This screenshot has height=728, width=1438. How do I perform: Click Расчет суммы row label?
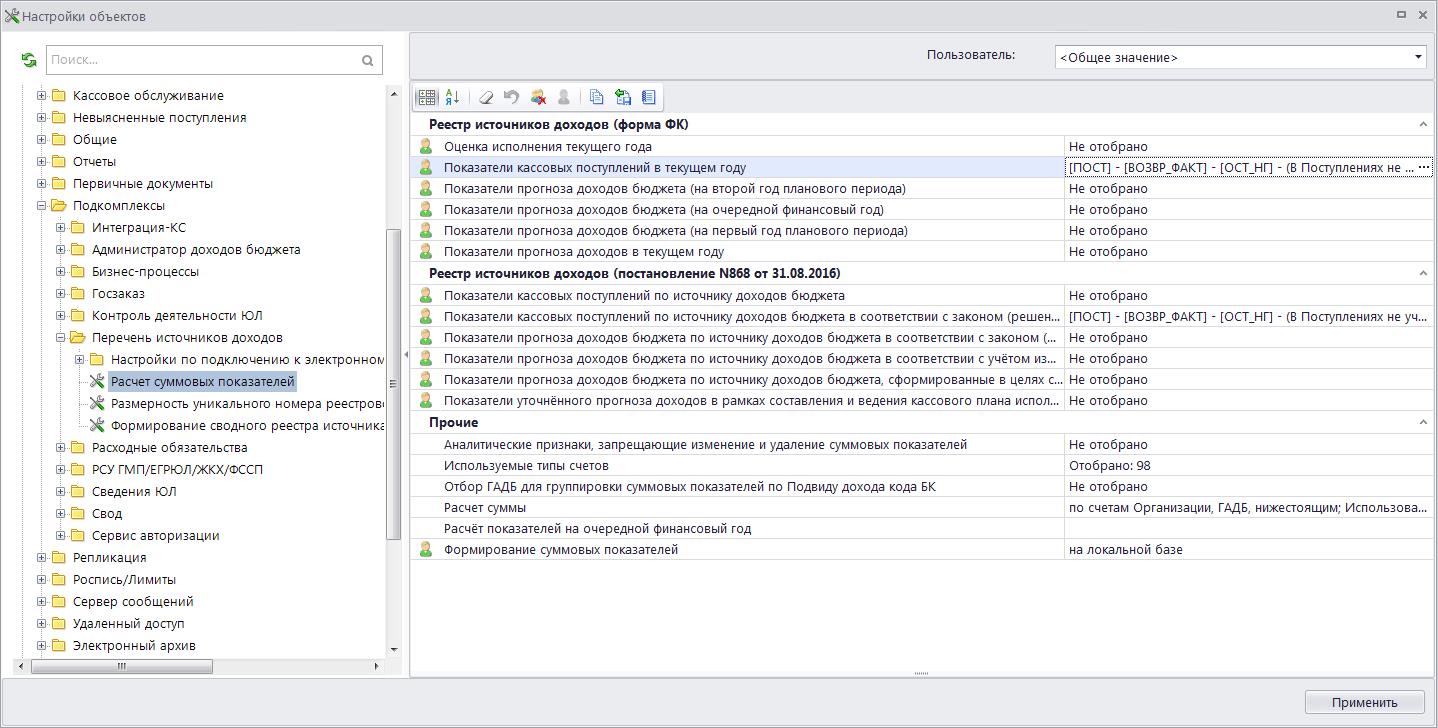tap(484, 508)
